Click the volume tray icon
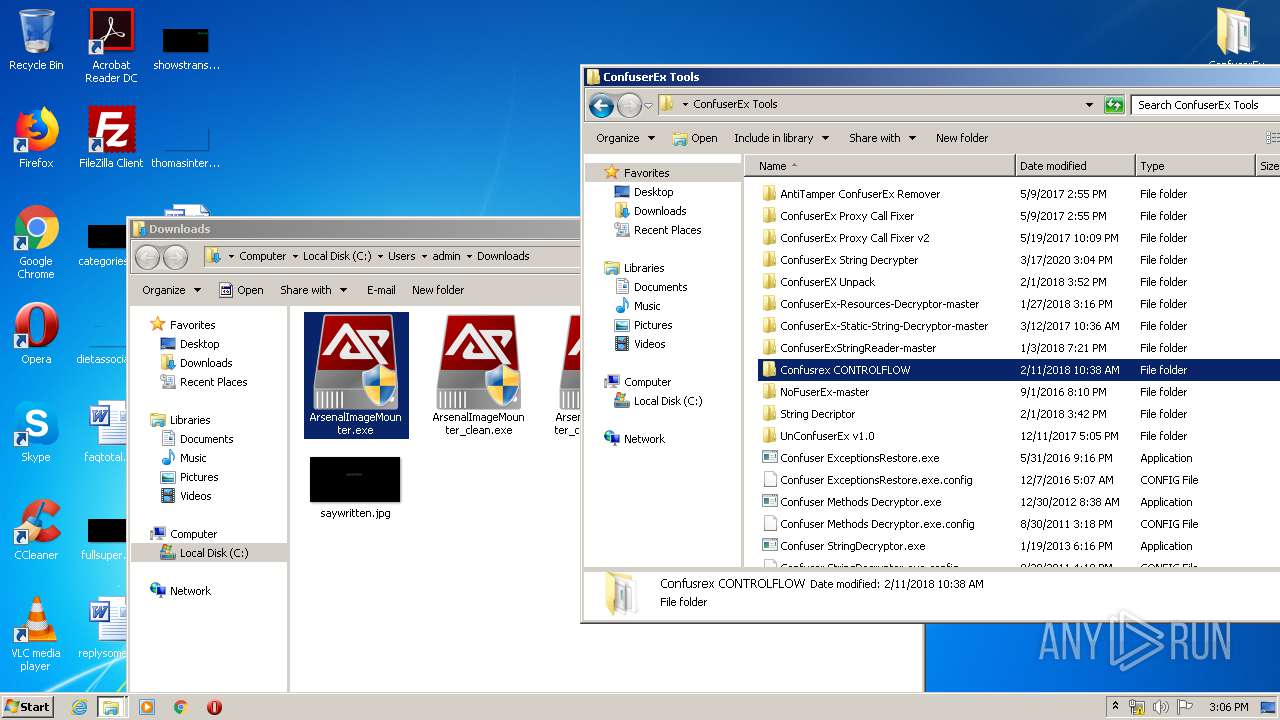 click(1161, 707)
